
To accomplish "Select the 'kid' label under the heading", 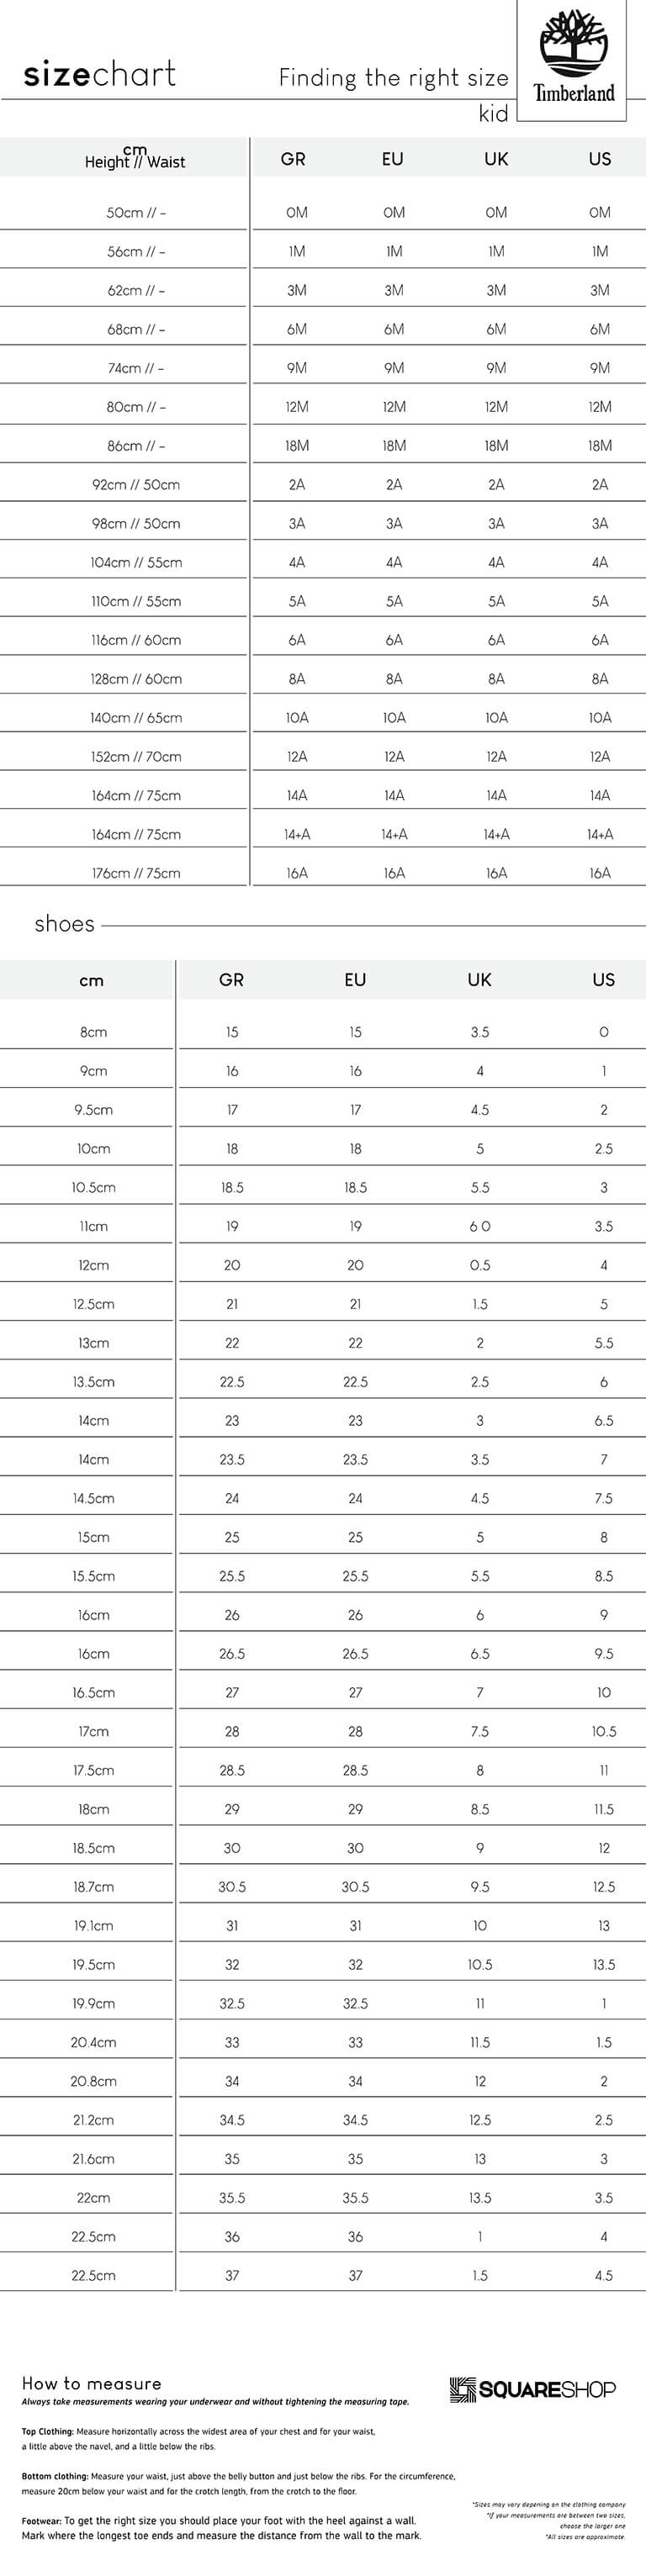I will click(493, 114).
